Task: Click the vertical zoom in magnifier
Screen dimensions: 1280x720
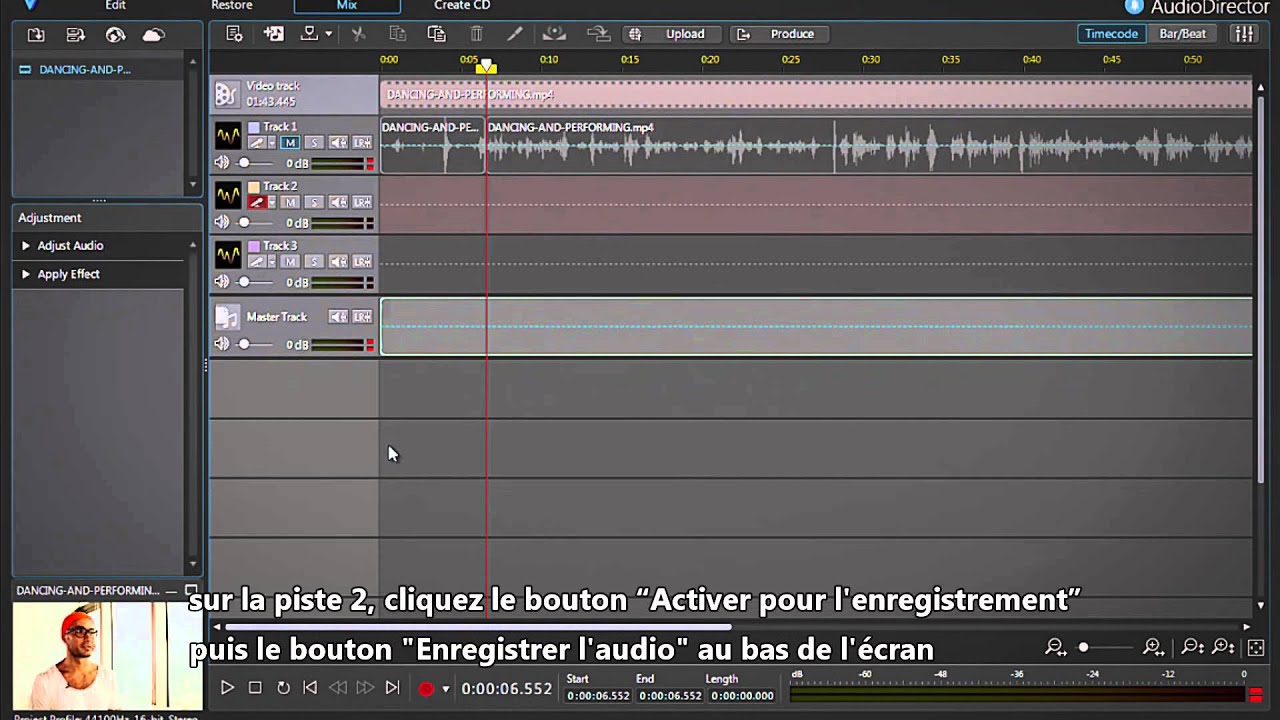Action: pyautogui.click(x=1223, y=648)
